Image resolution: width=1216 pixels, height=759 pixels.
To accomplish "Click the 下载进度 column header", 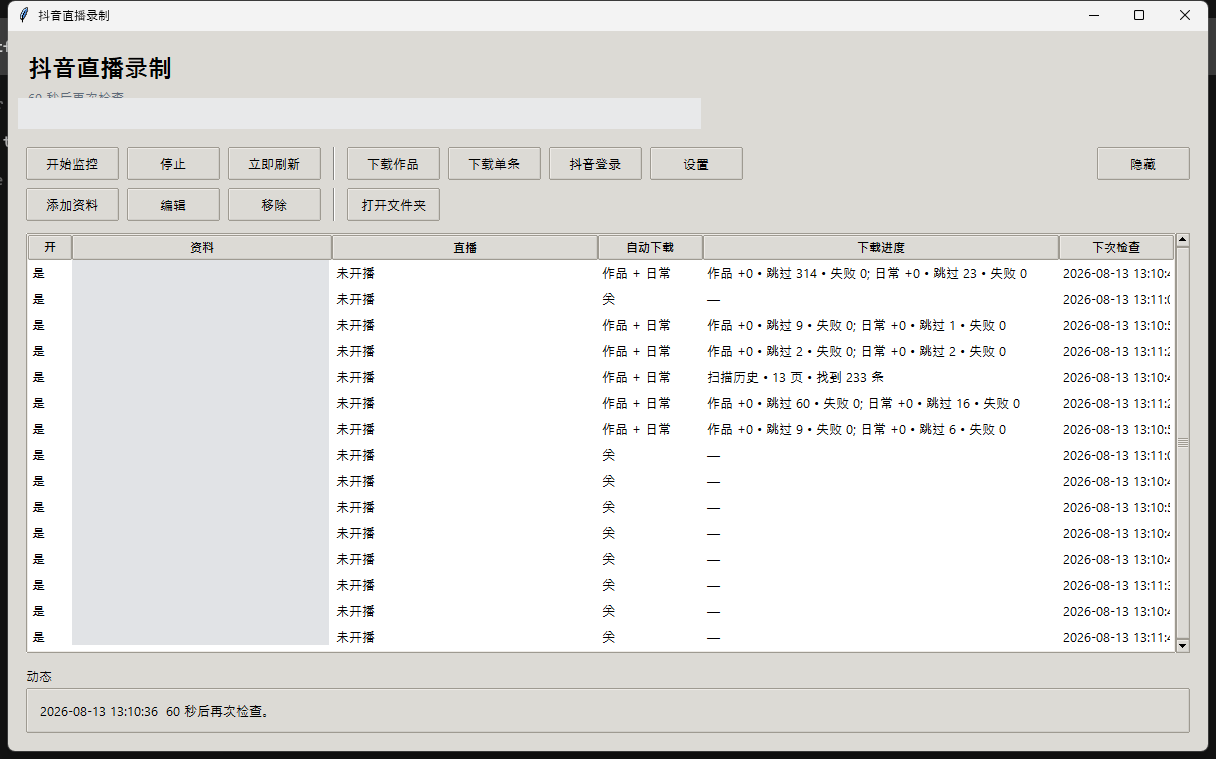I will pyautogui.click(x=881, y=247).
